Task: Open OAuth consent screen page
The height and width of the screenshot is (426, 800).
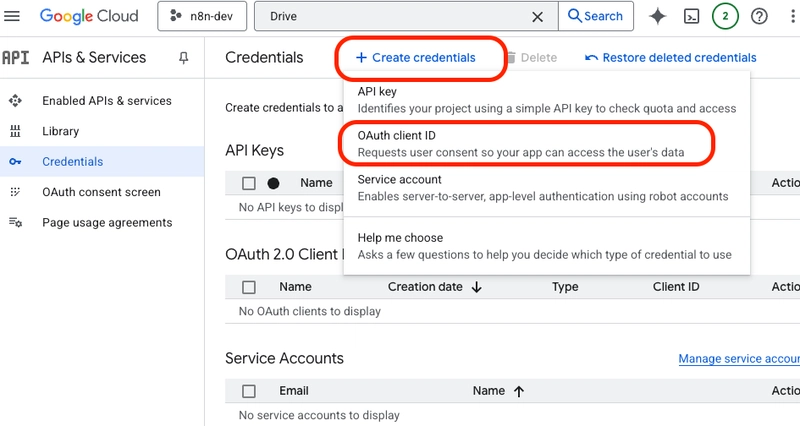Action: click(102, 192)
